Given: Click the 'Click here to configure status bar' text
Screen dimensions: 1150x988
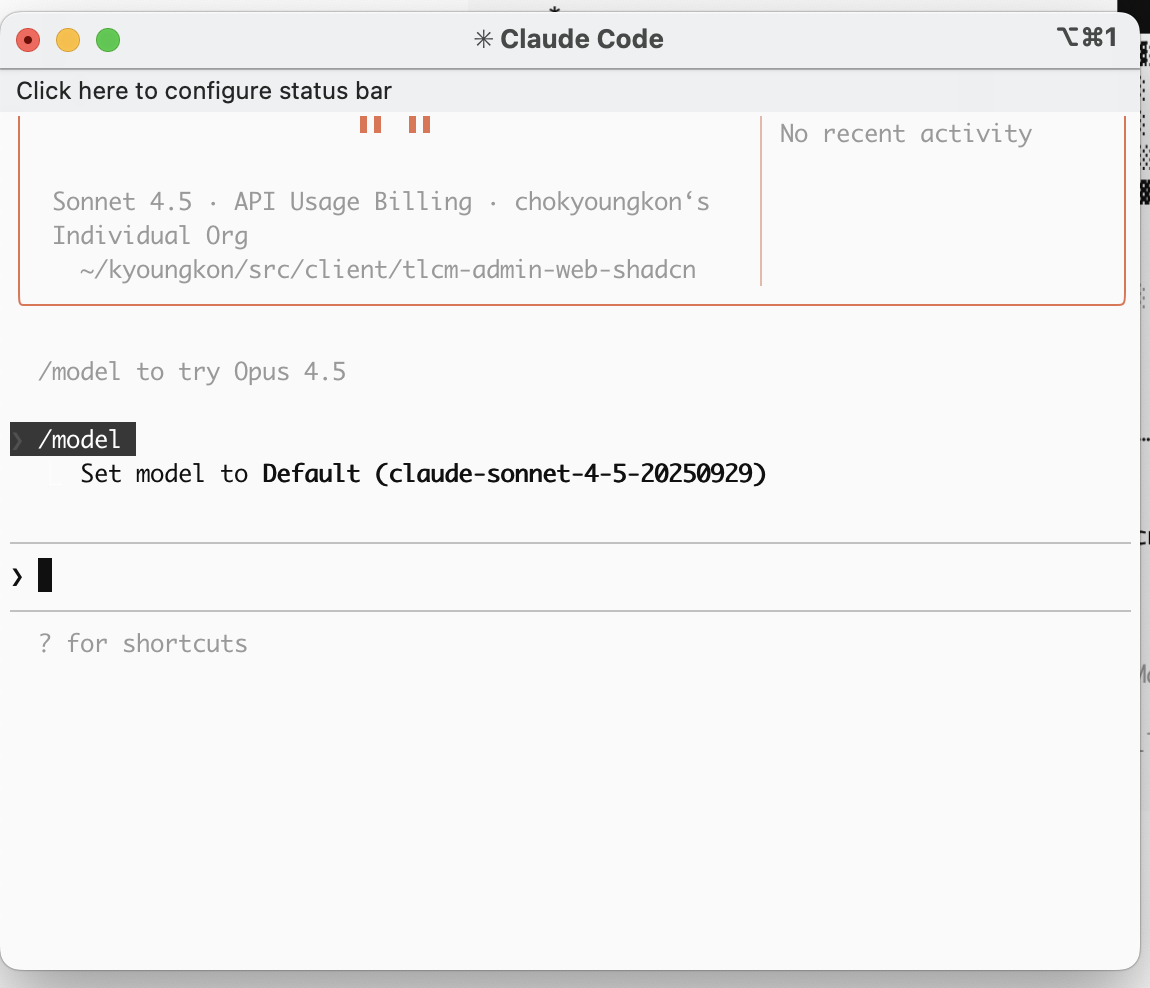Looking at the screenshot, I should (x=204, y=91).
